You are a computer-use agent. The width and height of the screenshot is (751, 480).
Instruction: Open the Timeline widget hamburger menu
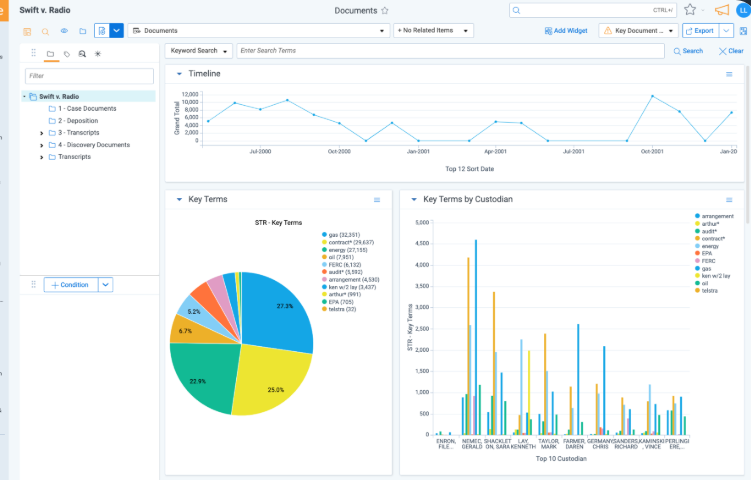[729, 74]
